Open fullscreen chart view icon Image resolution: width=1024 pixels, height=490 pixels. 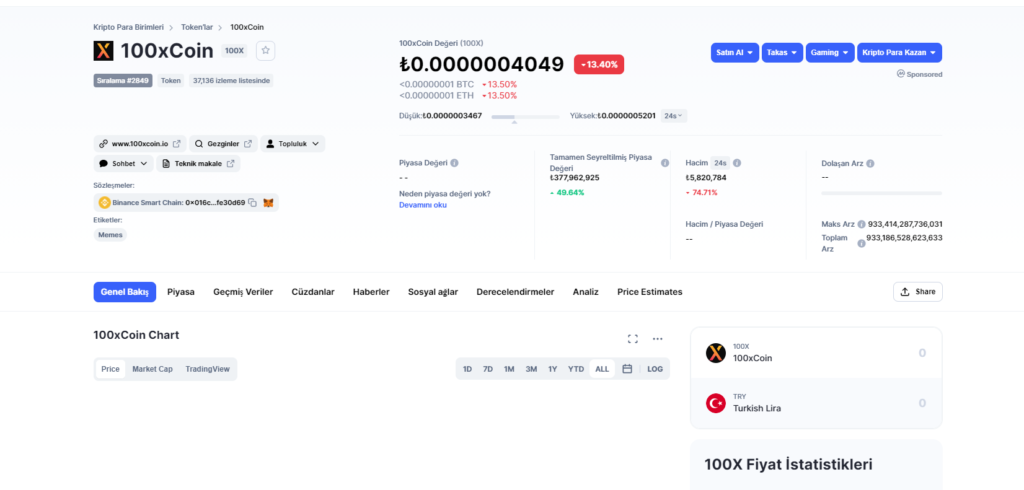[x=632, y=338]
